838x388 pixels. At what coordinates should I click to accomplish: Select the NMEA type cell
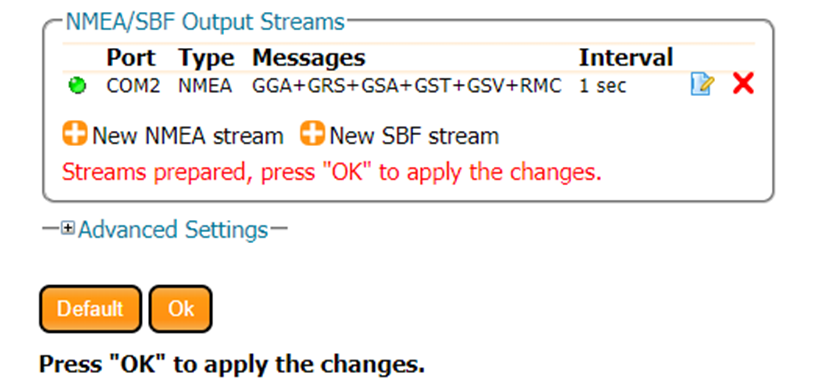tap(205, 86)
